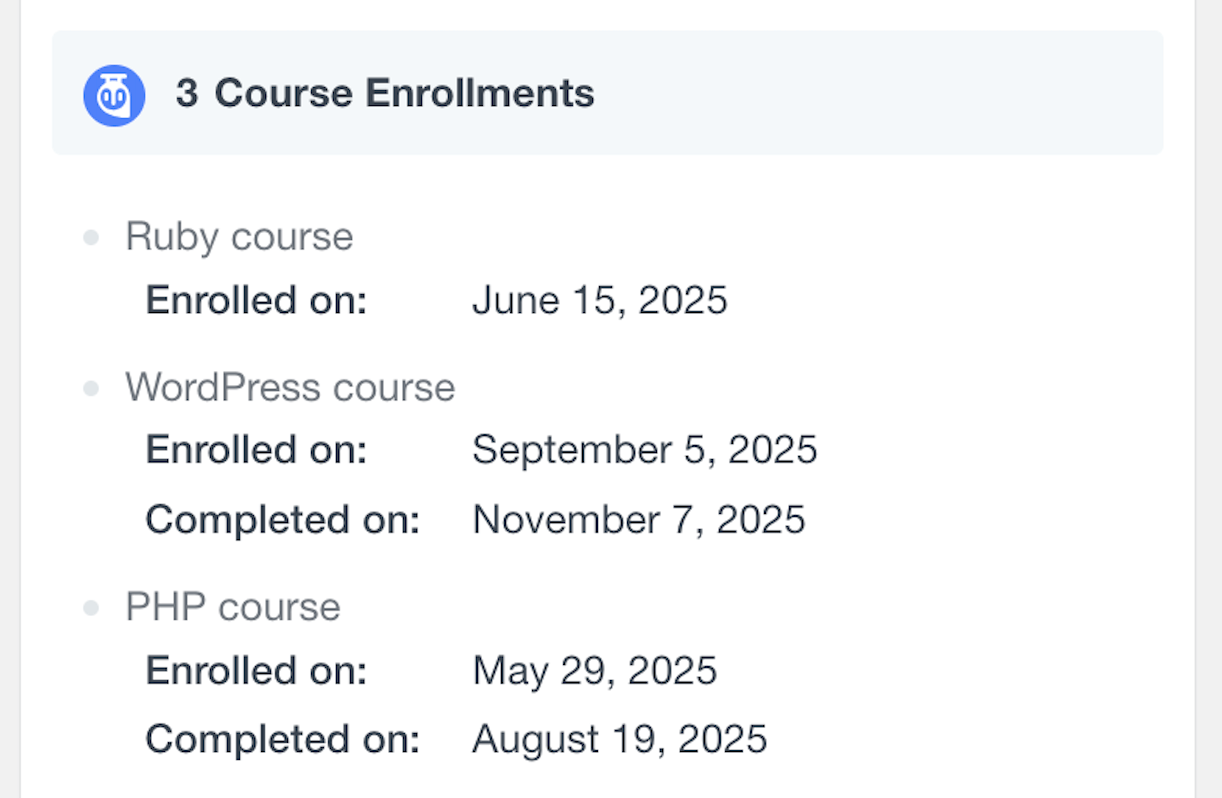Click the circular icon in the header banner
1222x798 pixels.
tap(115, 94)
